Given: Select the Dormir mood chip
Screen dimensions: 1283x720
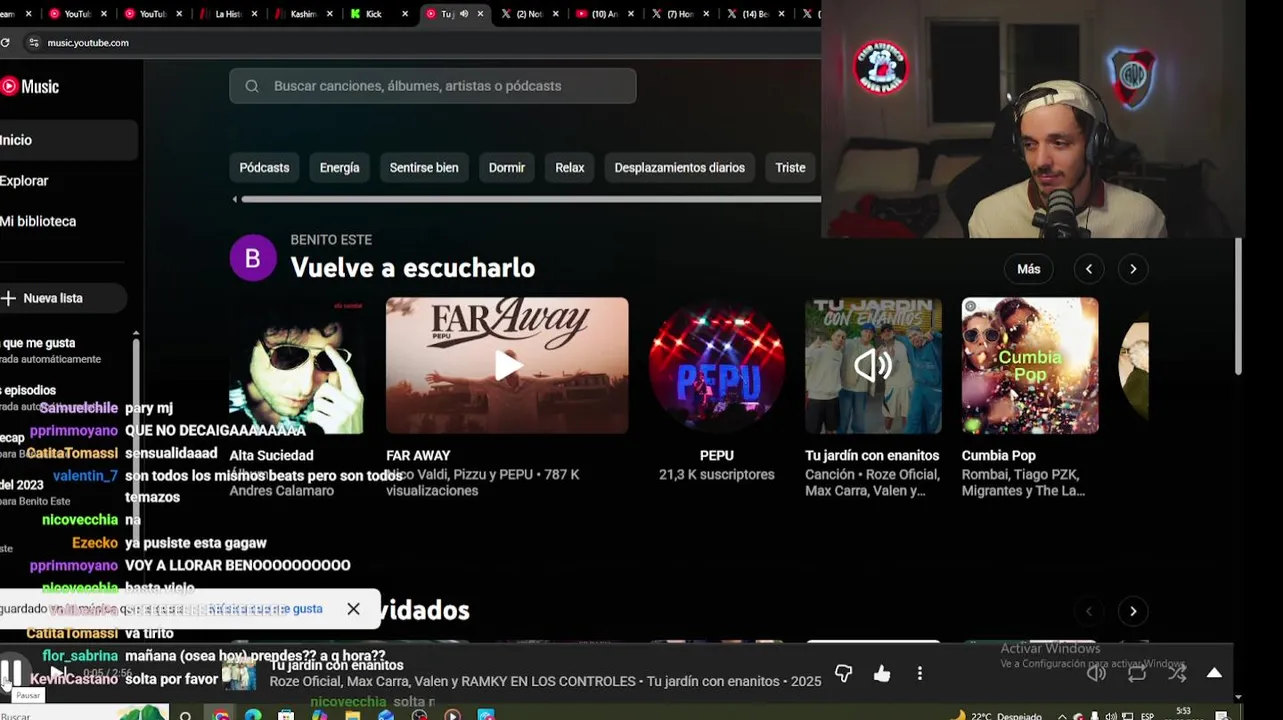Looking at the screenshot, I should point(506,168).
